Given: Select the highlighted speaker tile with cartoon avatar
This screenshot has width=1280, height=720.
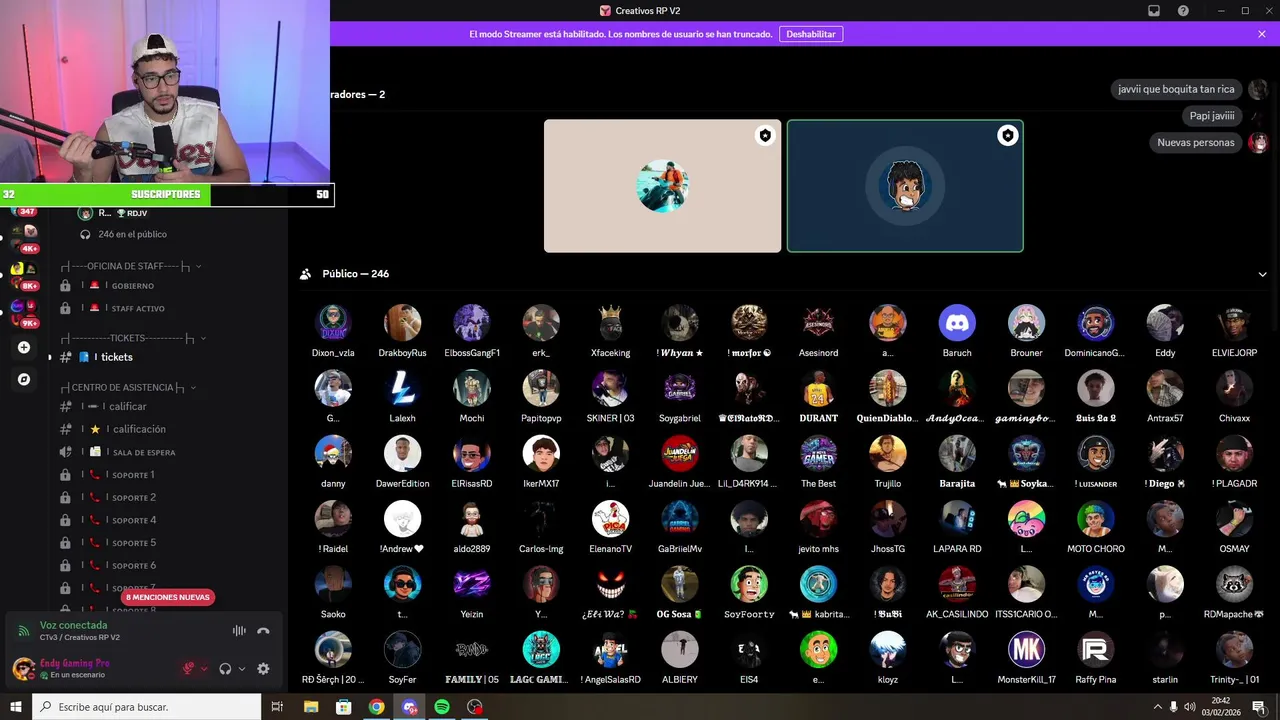Looking at the screenshot, I should [905, 186].
